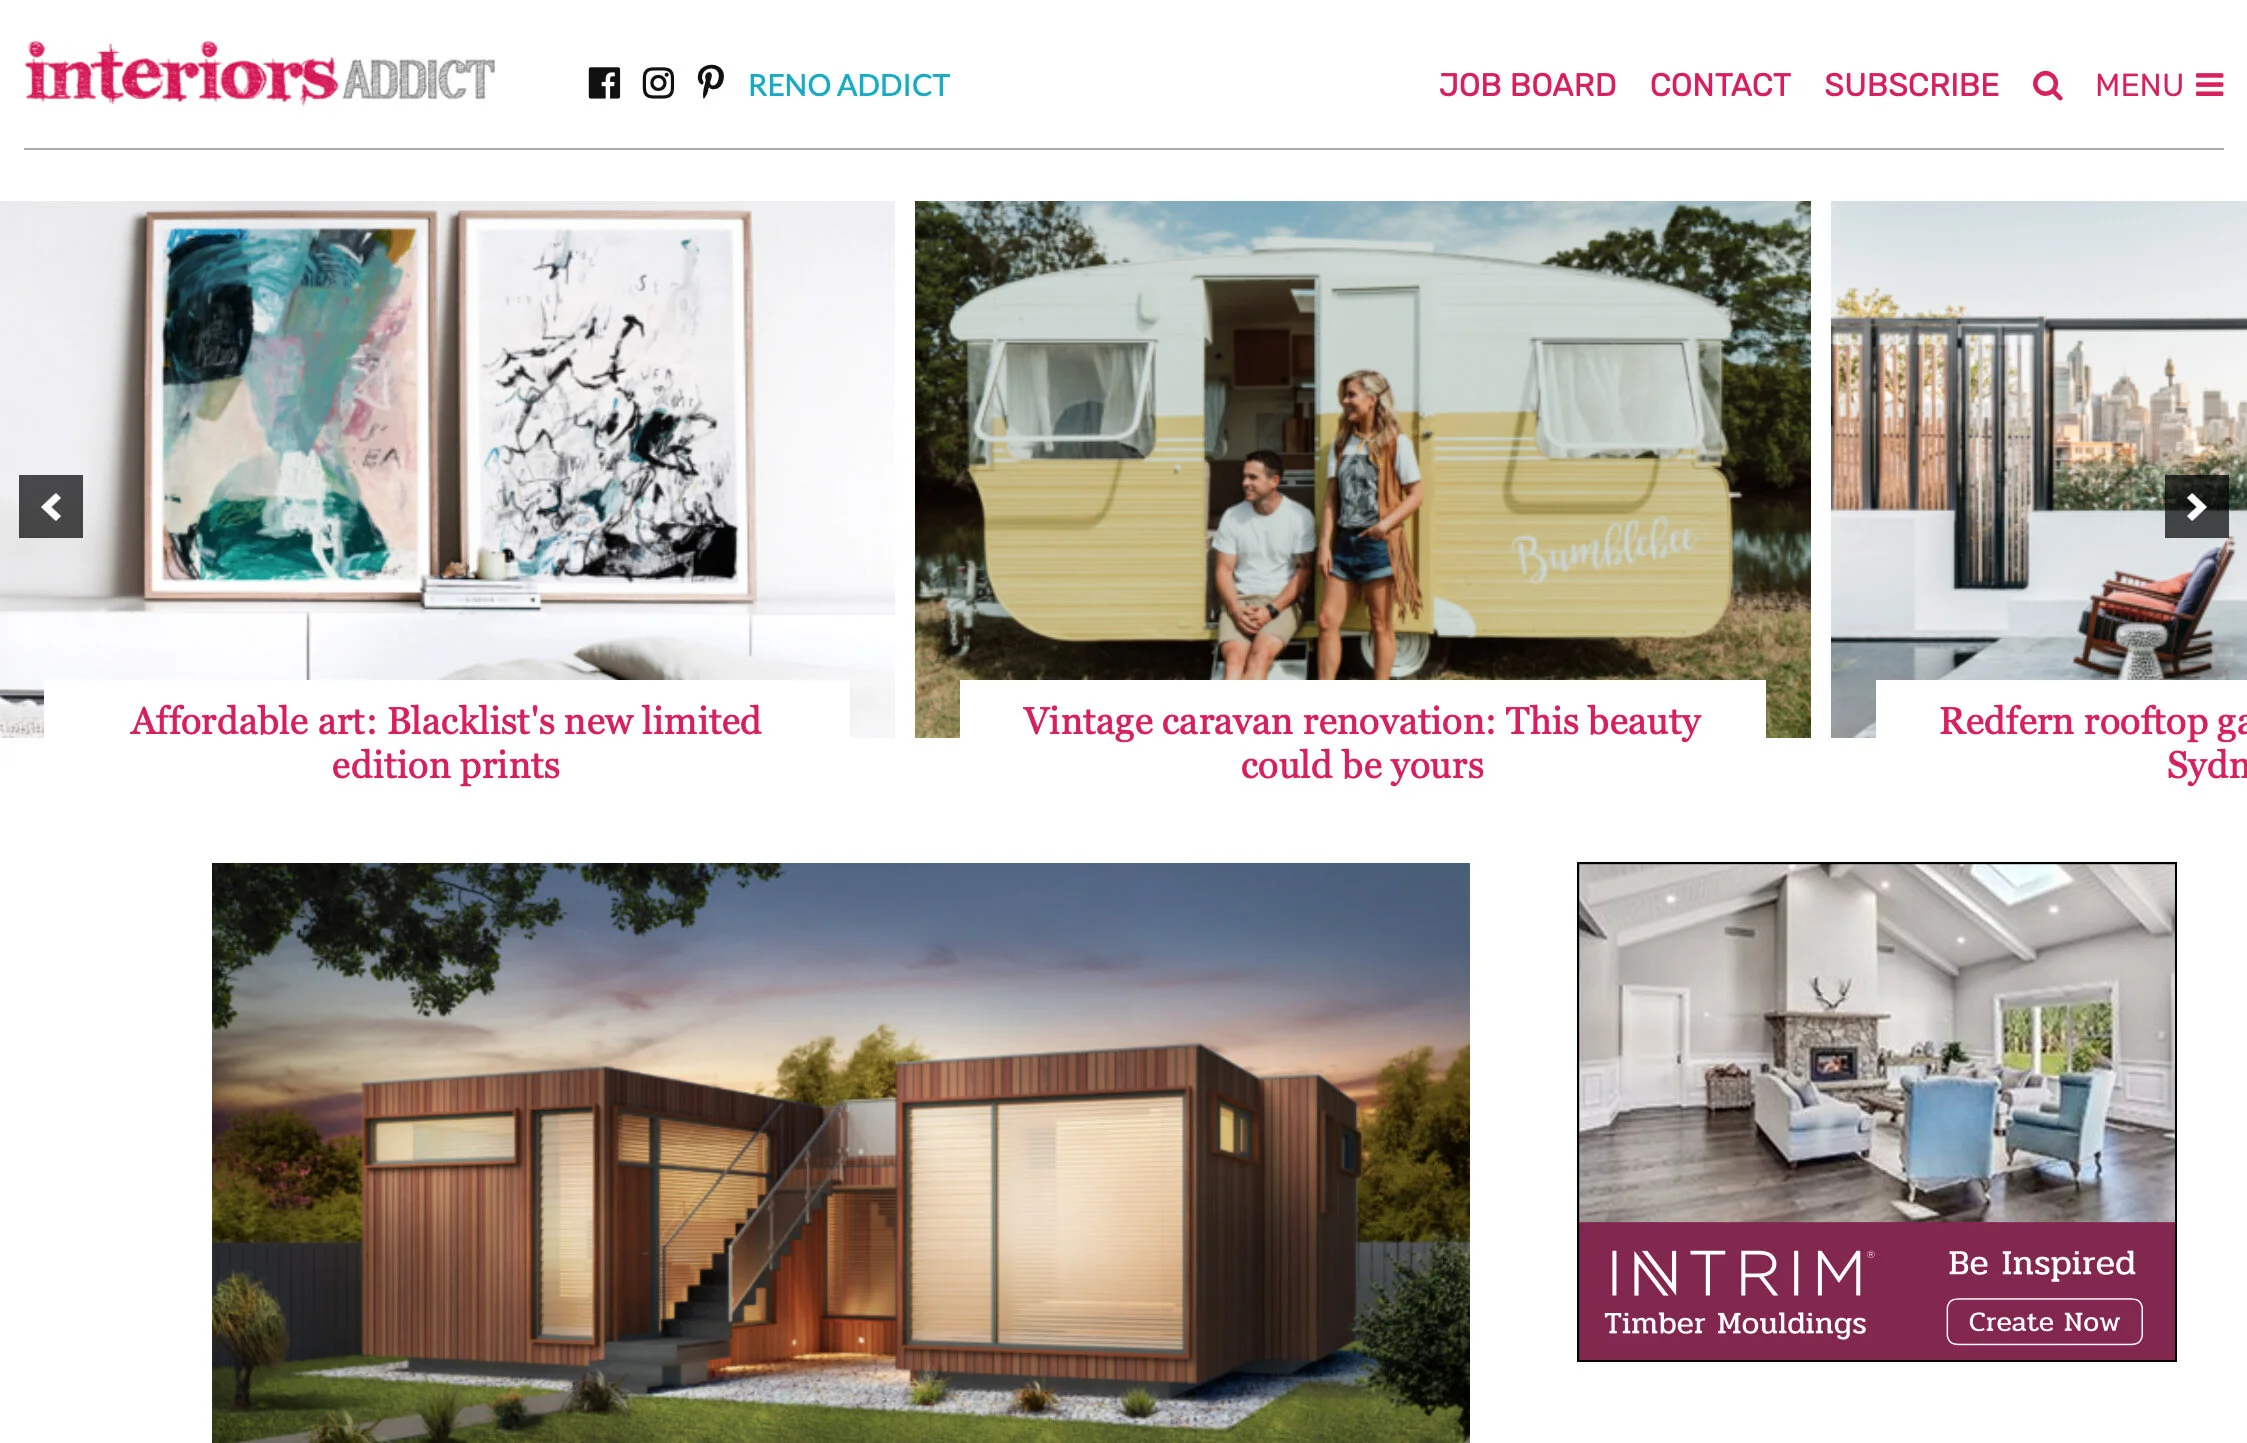Open the hamburger MENU icon
Screen dimensions: 2247x1443
coord(2210,86)
